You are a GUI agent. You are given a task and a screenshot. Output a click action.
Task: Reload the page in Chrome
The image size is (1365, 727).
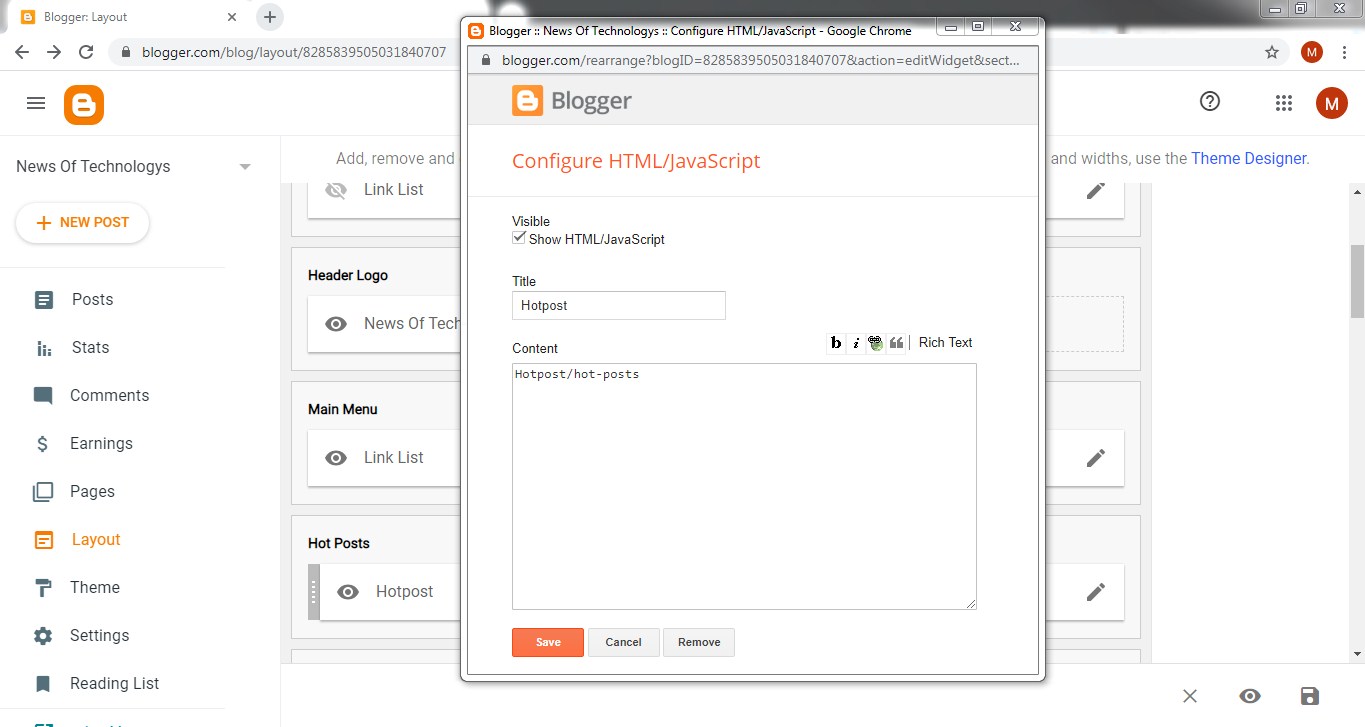[x=86, y=52]
